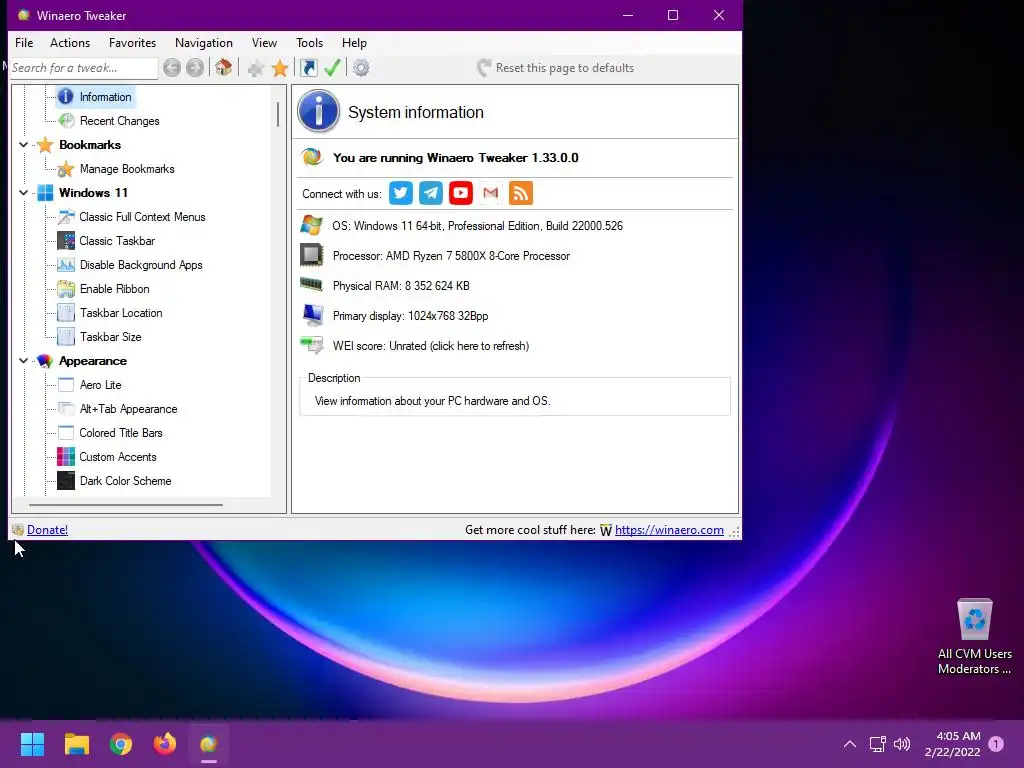Click the create shortcut arrow toolbar icon
The image size is (1024, 768).
(x=309, y=68)
